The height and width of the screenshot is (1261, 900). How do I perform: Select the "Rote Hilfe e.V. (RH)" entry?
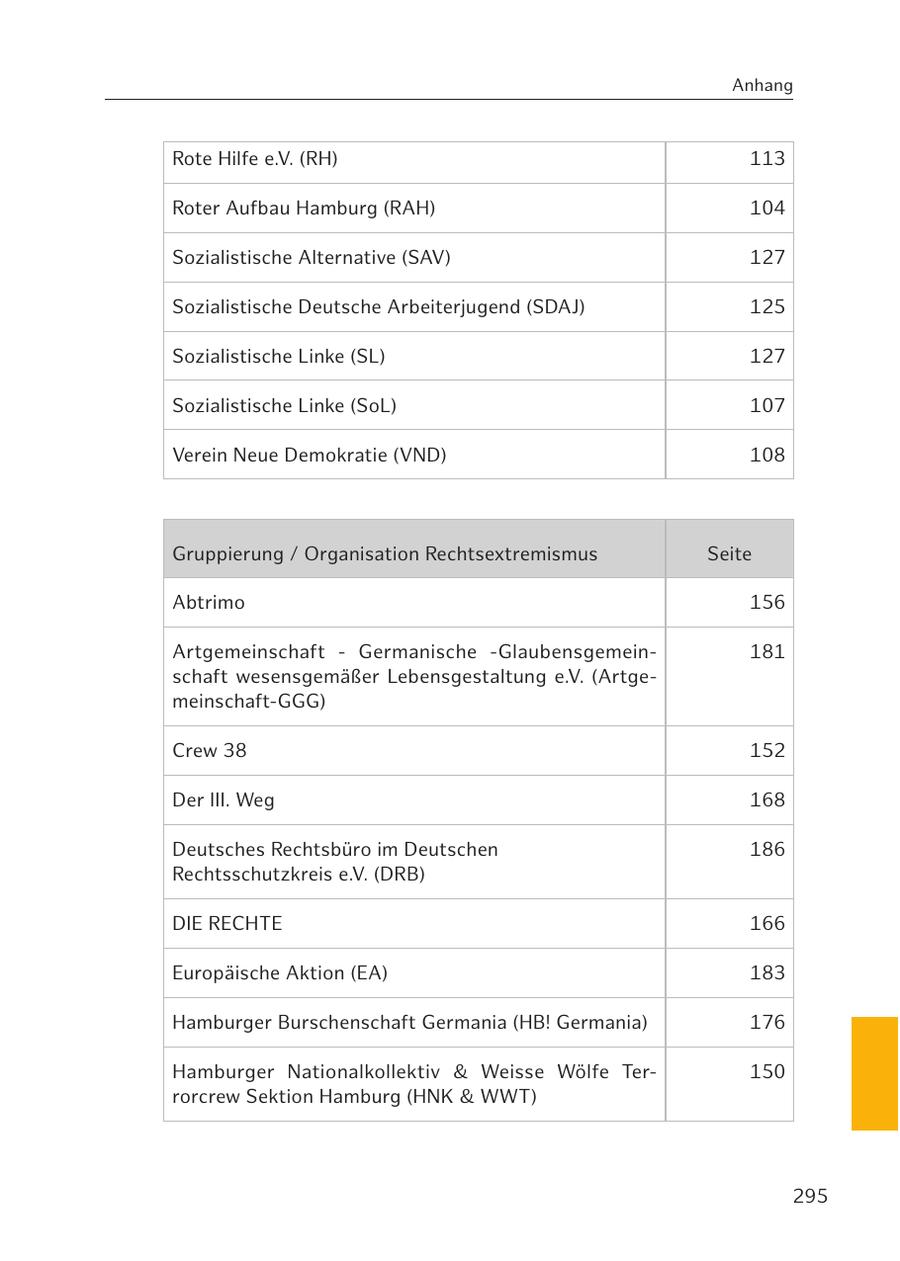pos(255,159)
